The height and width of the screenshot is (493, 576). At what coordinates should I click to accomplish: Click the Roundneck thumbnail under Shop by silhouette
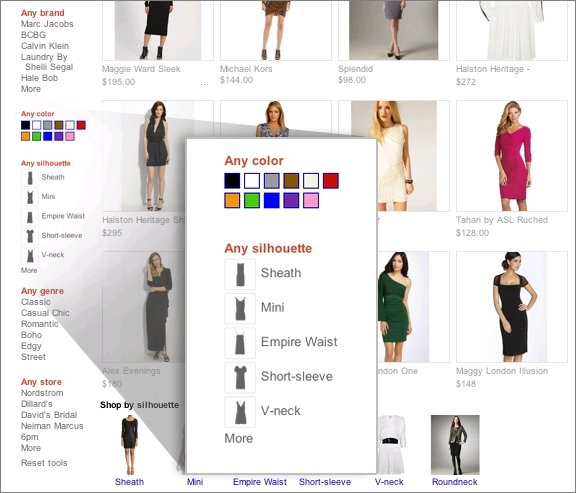[455, 445]
